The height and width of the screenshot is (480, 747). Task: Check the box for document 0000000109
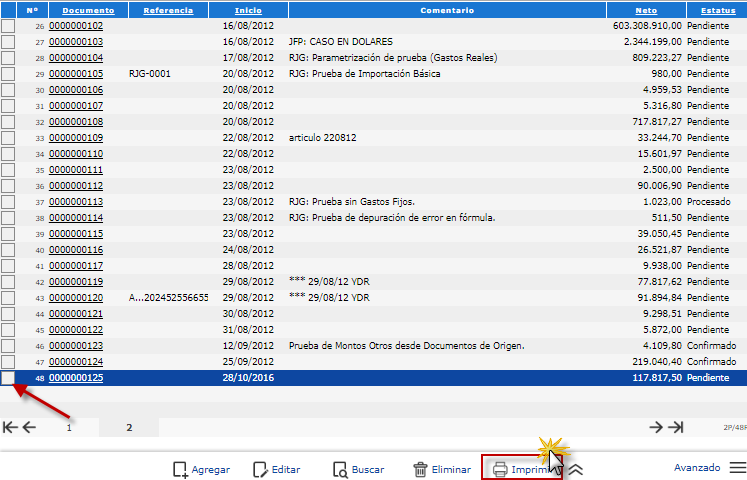point(8,138)
